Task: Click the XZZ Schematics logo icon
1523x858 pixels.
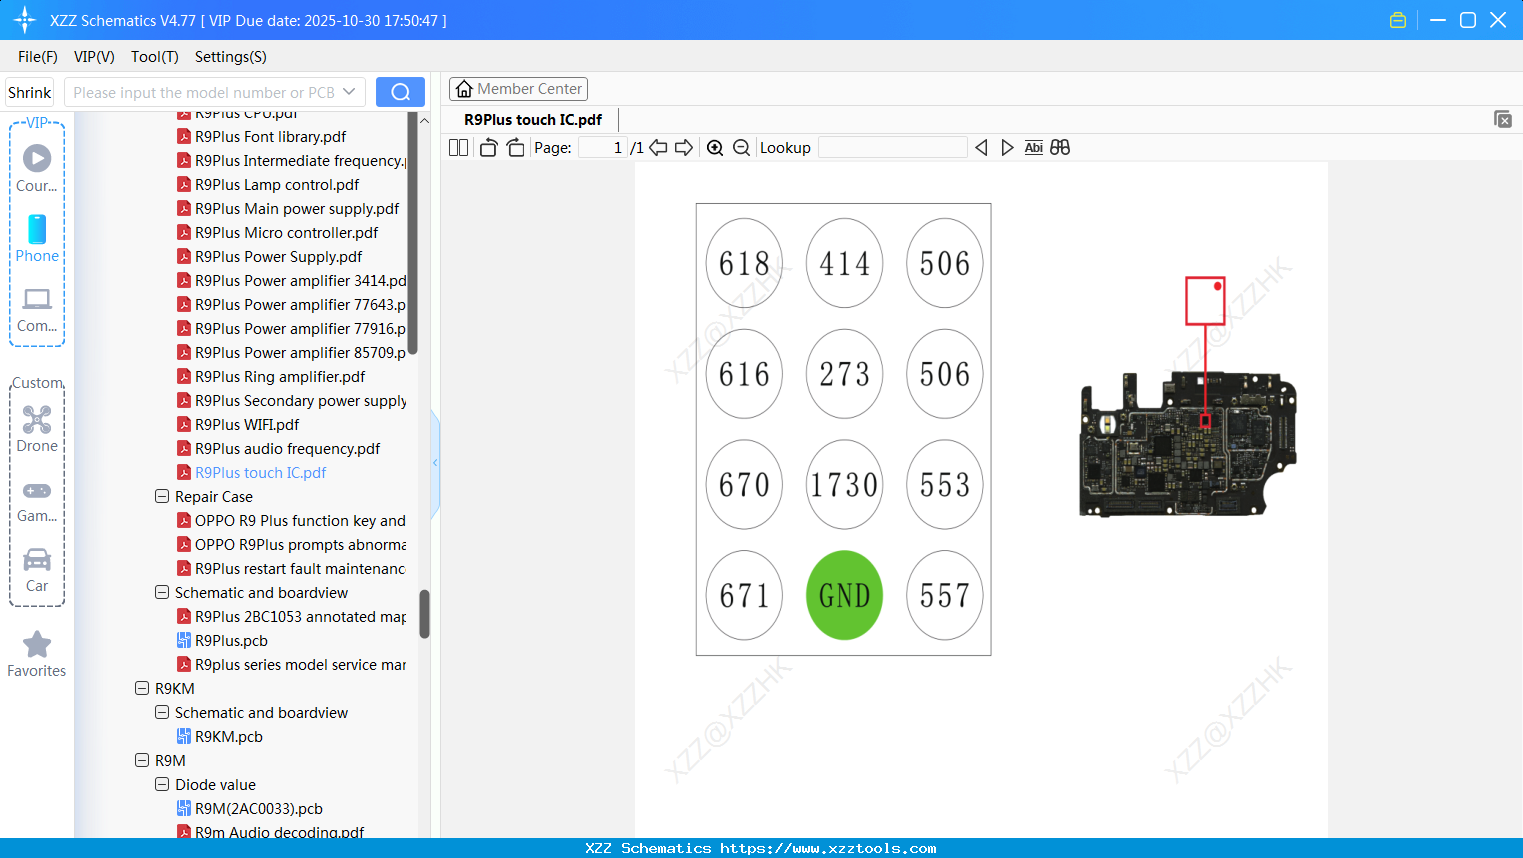Action: (25, 20)
